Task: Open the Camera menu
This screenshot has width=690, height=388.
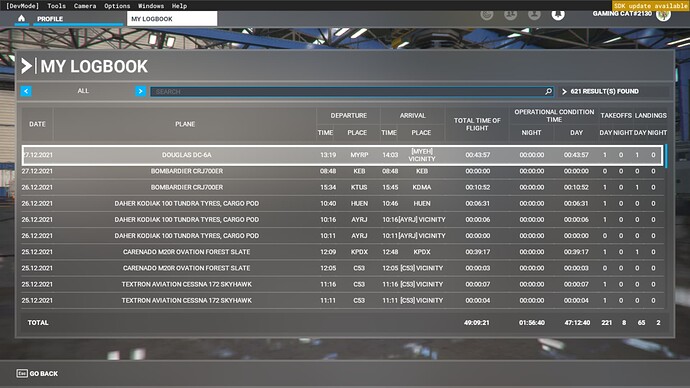Action: click(85, 6)
